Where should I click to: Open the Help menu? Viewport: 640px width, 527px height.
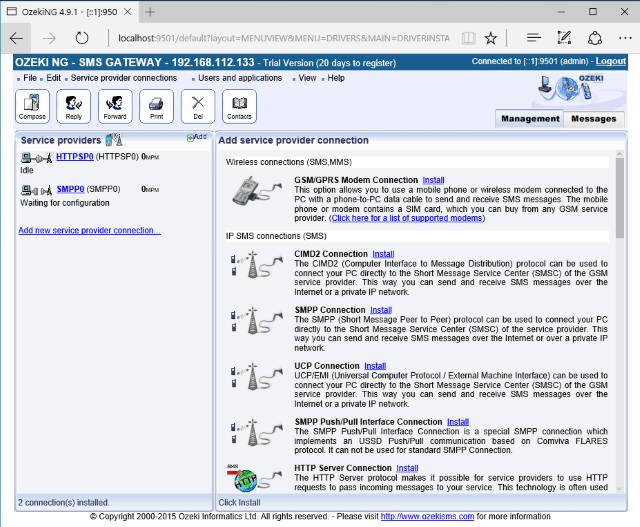coord(336,78)
